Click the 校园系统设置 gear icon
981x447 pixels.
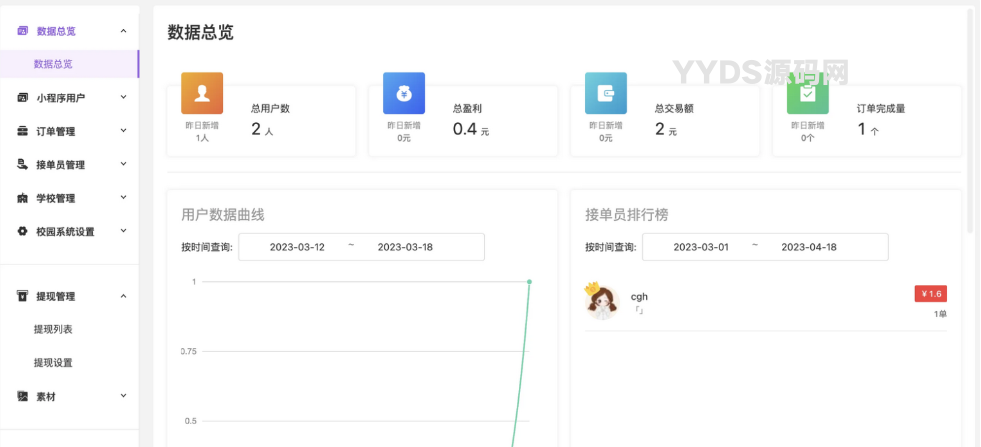23,231
